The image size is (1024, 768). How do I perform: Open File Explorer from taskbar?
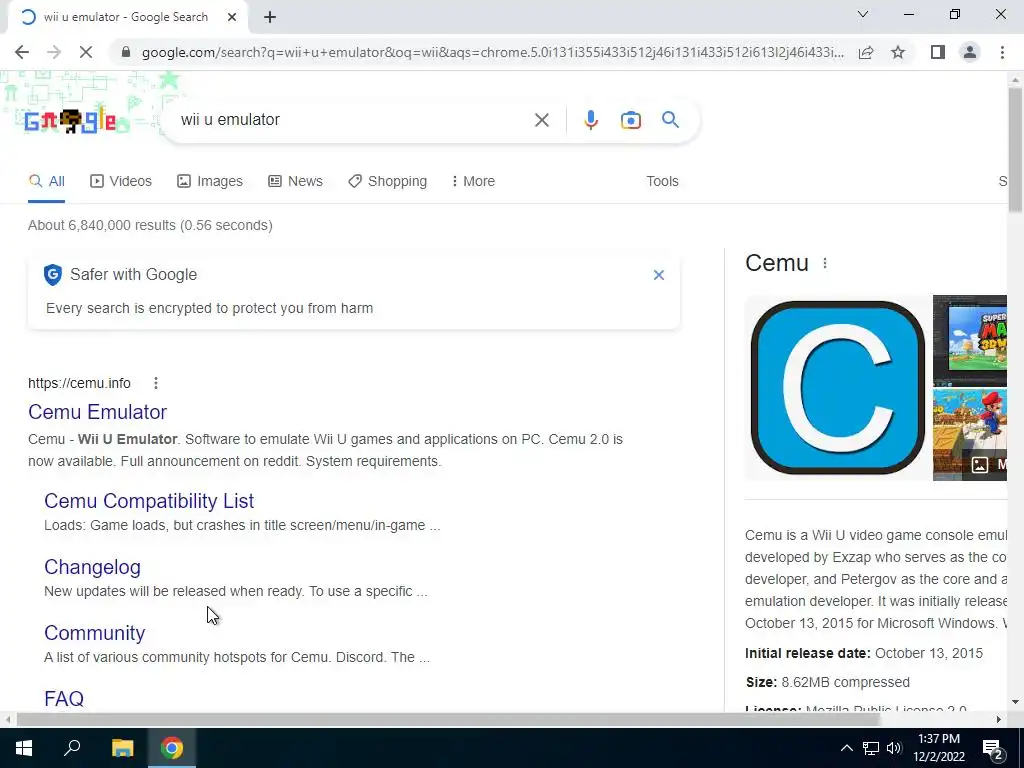[122, 748]
